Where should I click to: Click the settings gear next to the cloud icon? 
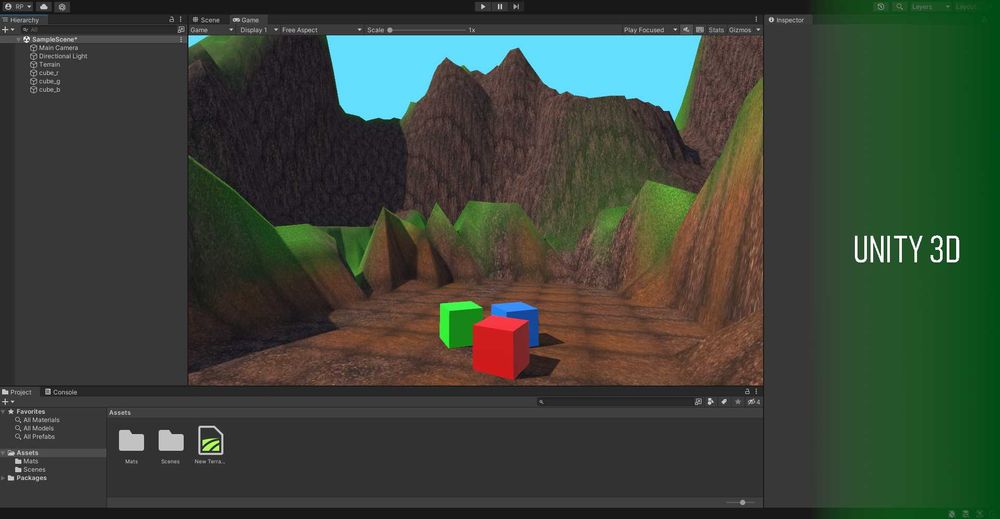[x=62, y=6]
